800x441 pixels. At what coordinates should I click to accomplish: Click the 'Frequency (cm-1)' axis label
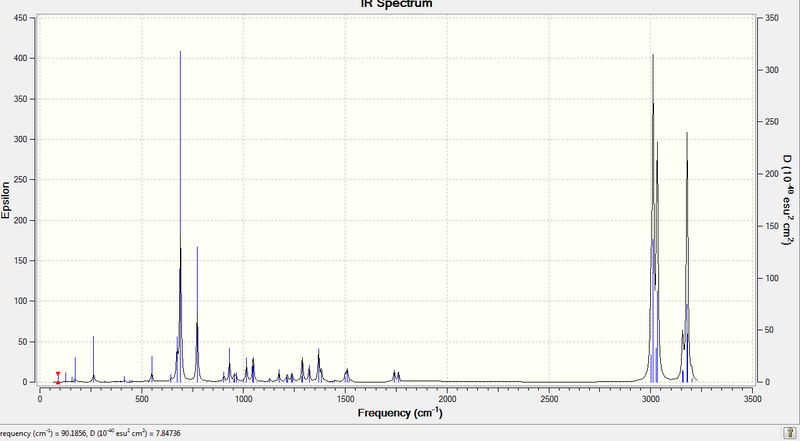[400, 412]
